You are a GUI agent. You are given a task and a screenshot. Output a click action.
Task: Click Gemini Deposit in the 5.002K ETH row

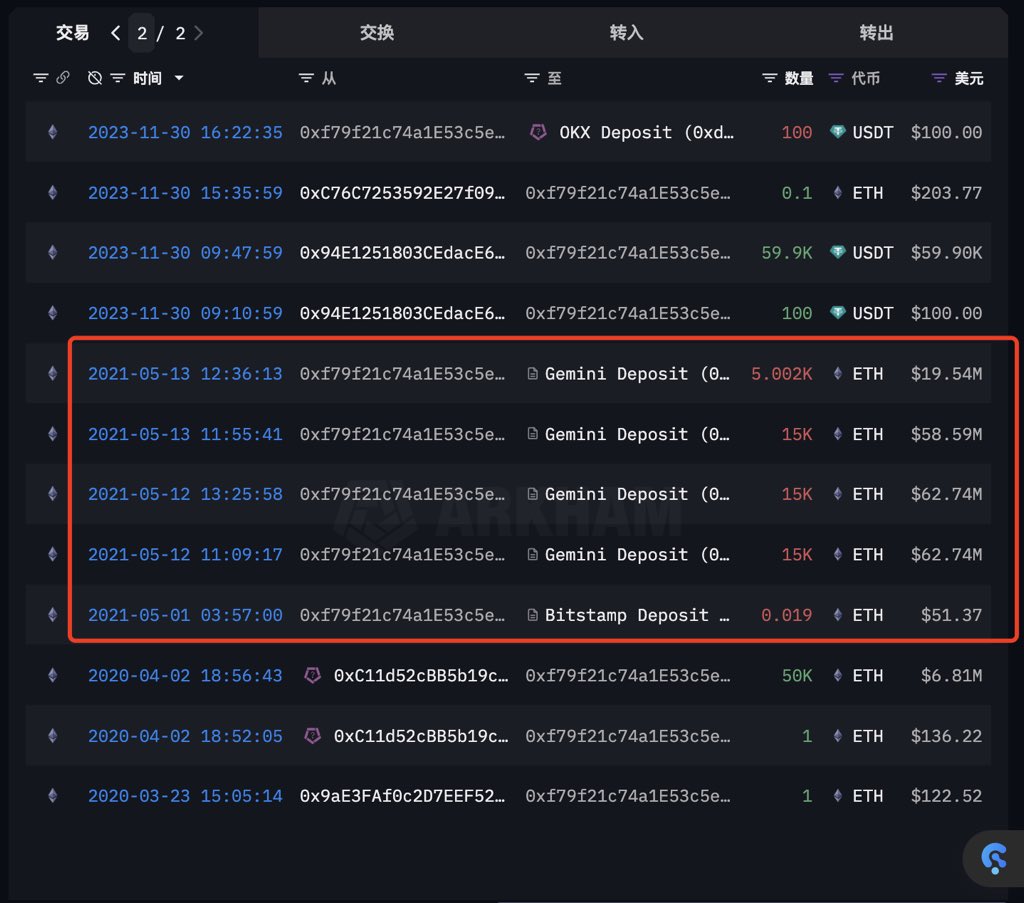[637, 373]
